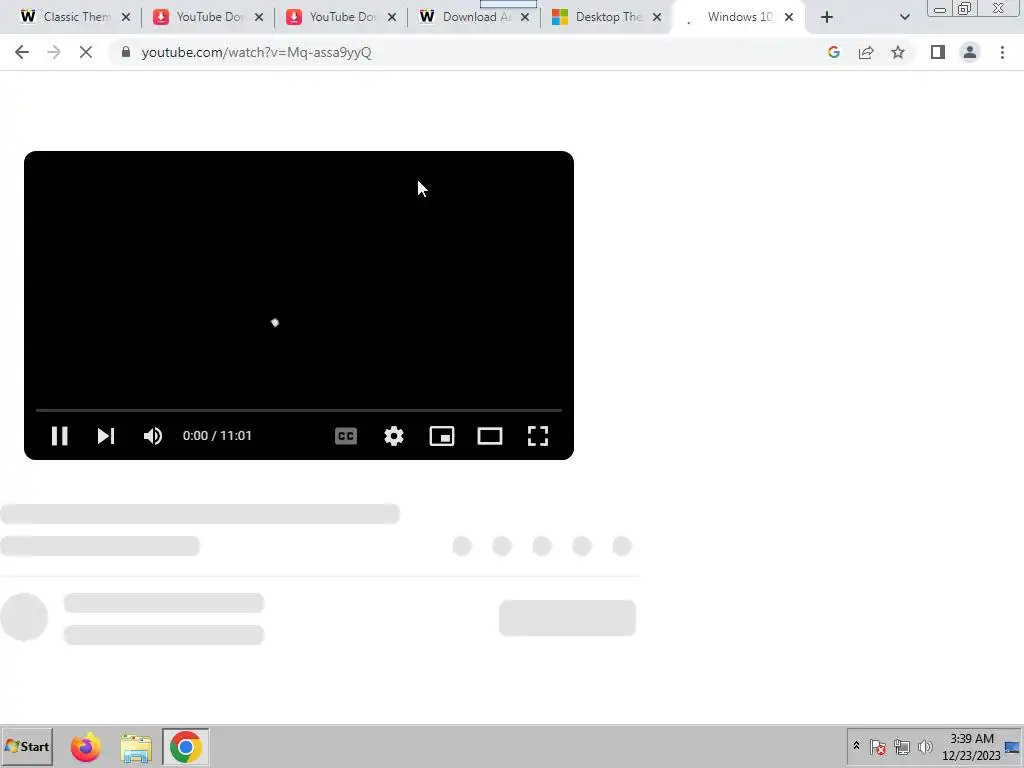Click the video time display 0:00 / 11:01
The width and height of the screenshot is (1024, 768).
coord(217,436)
